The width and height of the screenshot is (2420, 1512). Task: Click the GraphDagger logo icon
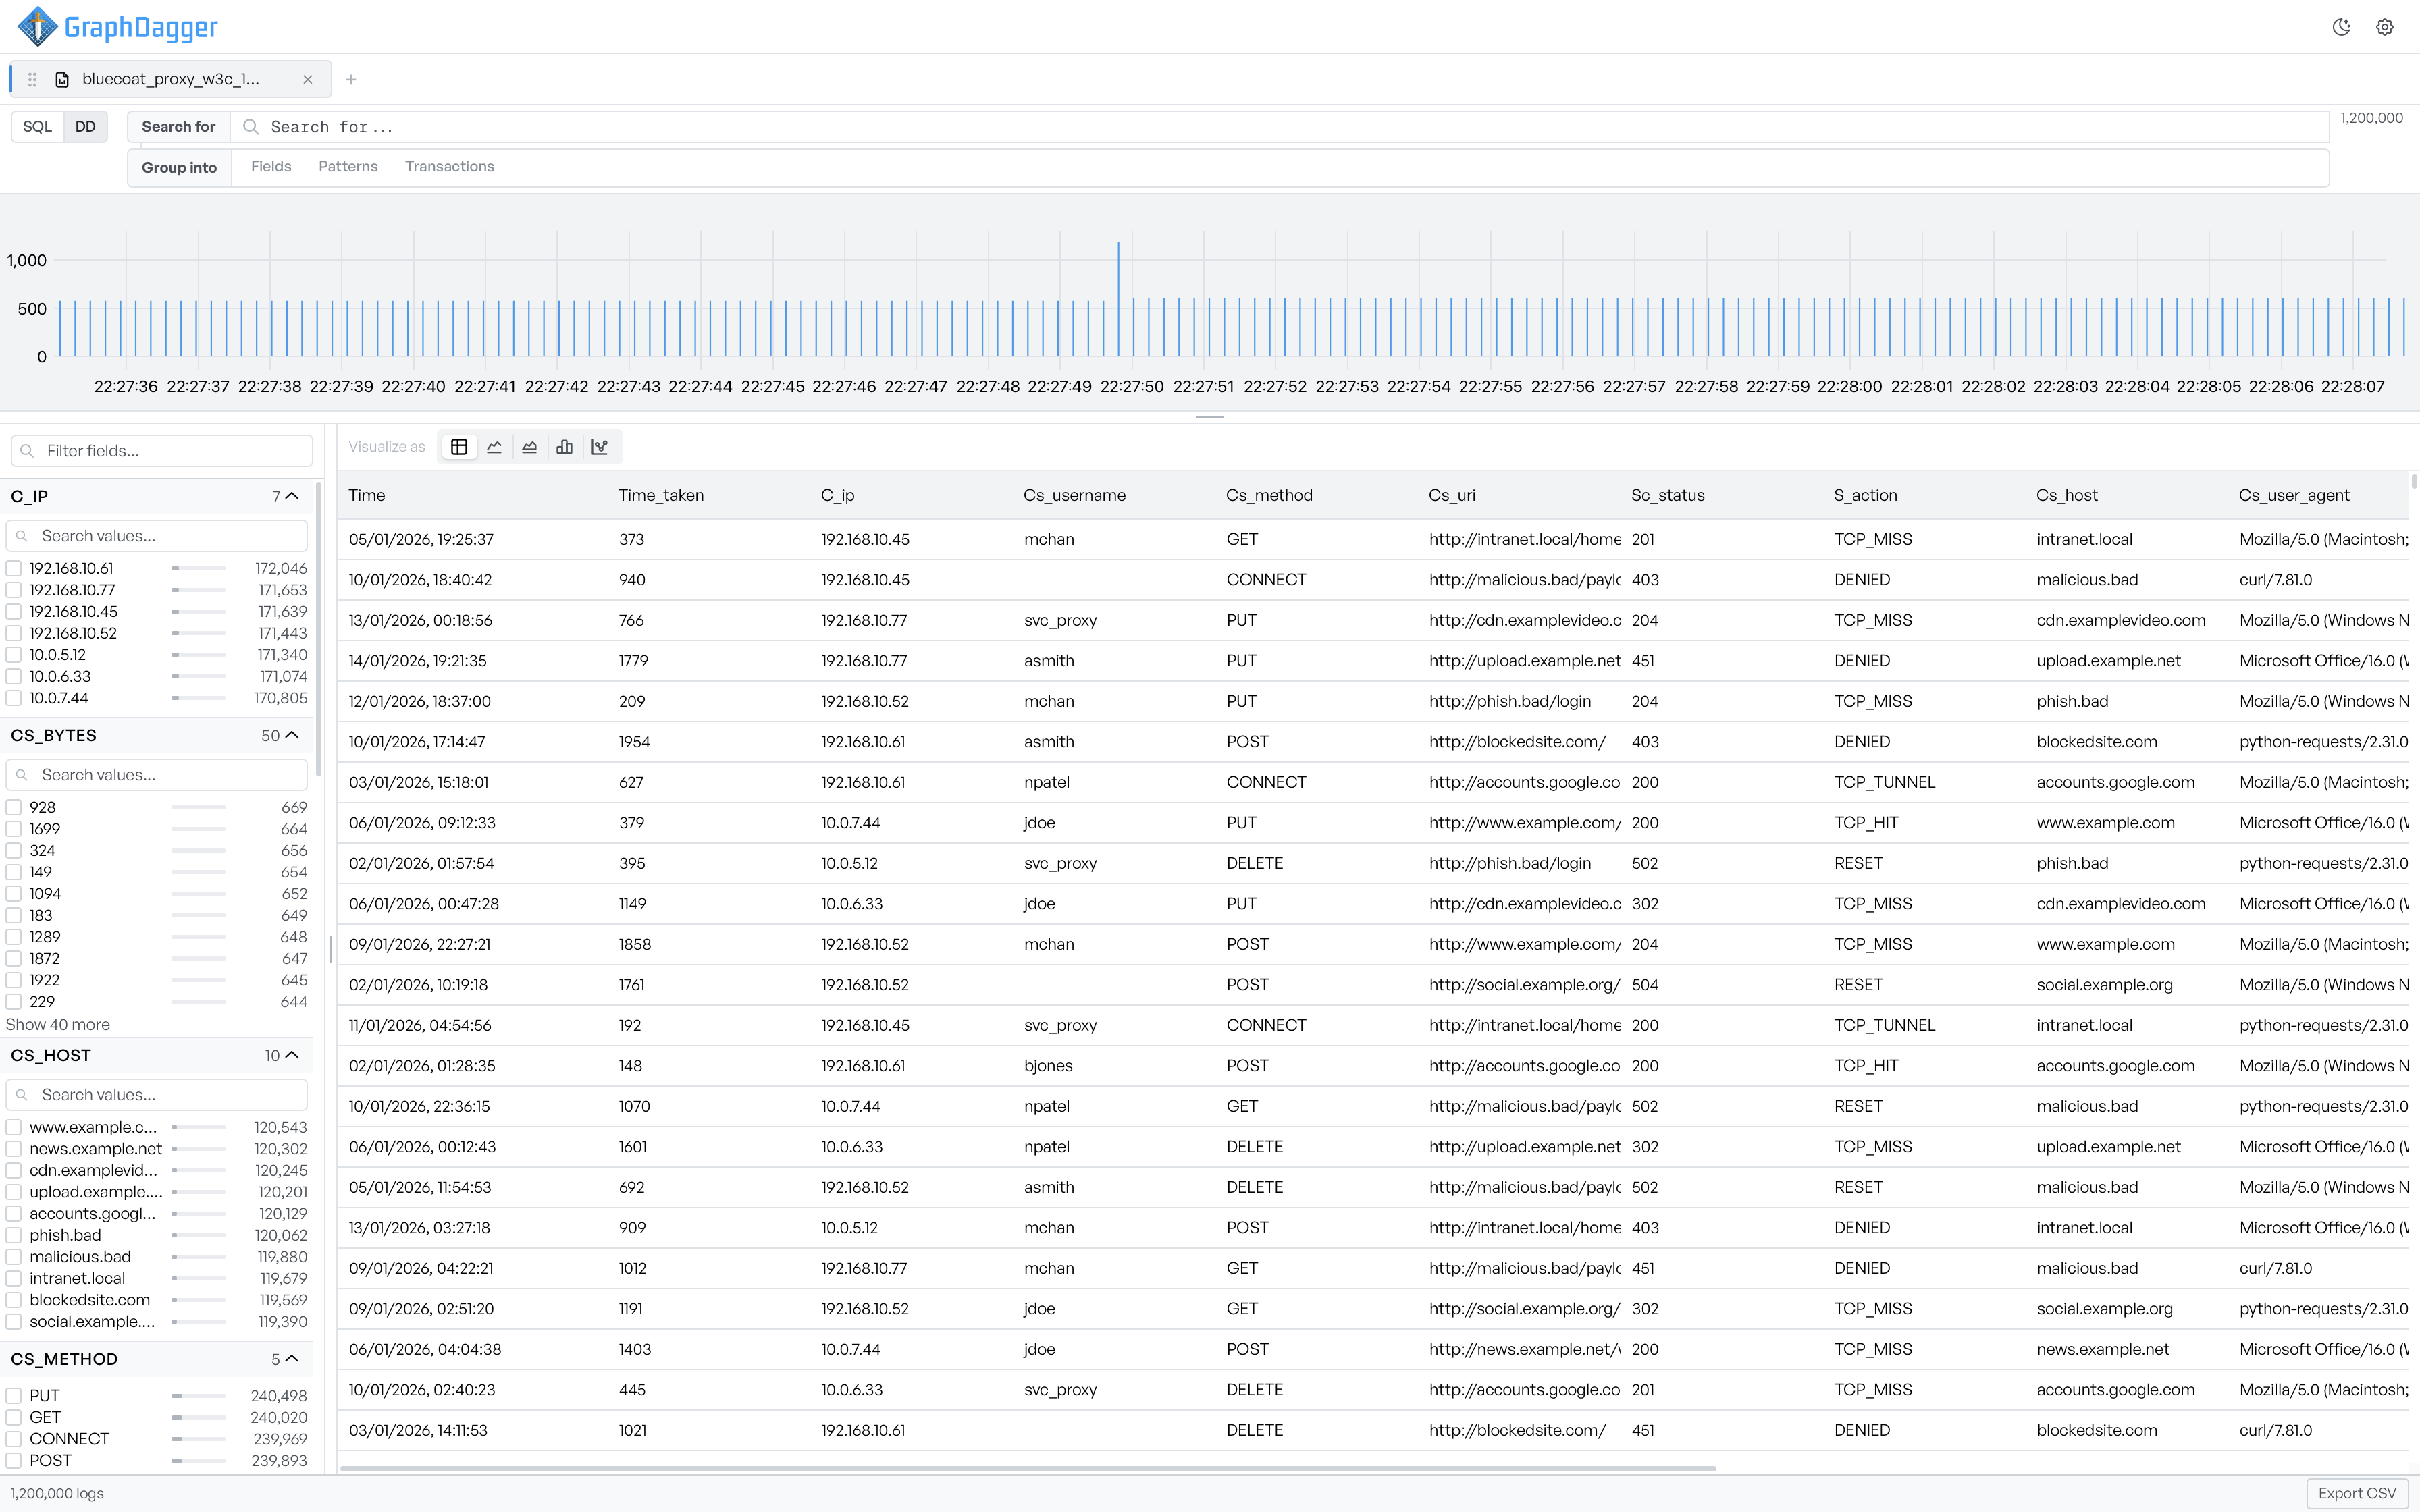coord(38,27)
